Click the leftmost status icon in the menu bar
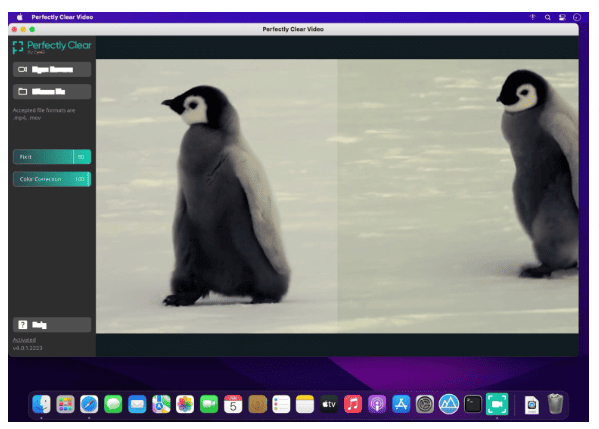 click(x=533, y=17)
